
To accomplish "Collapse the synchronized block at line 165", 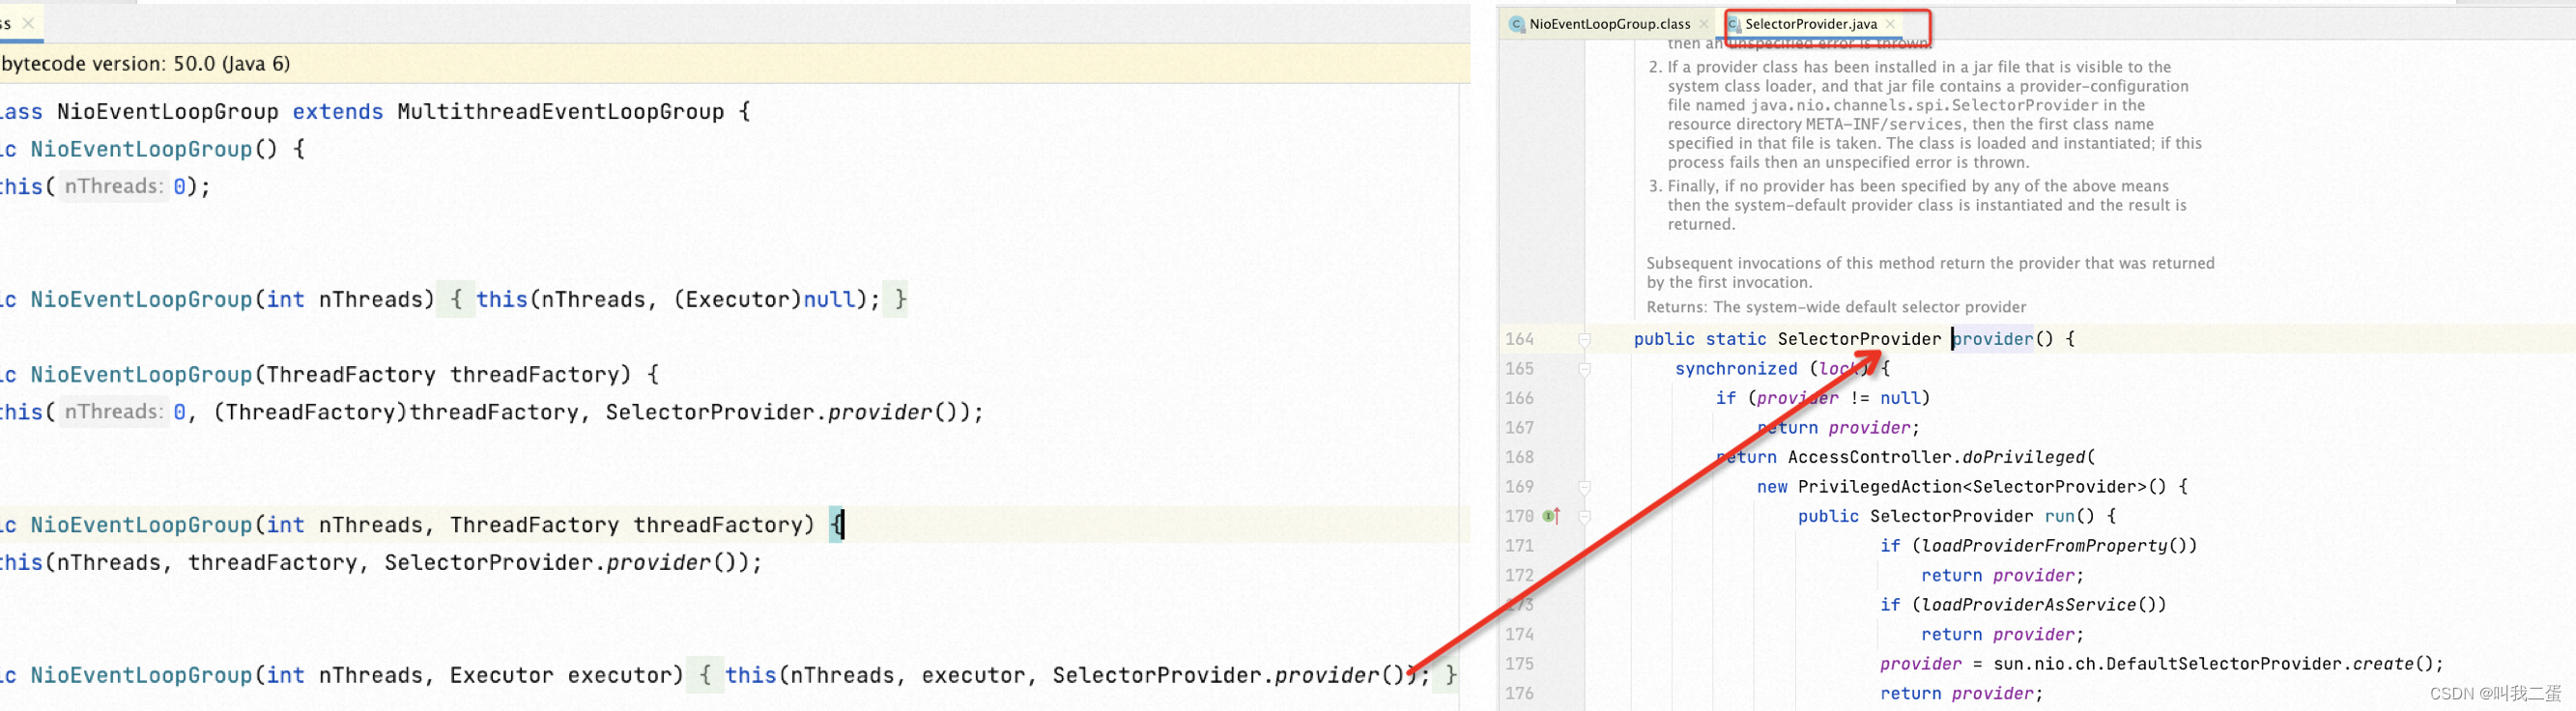I will click(x=1585, y=369).
